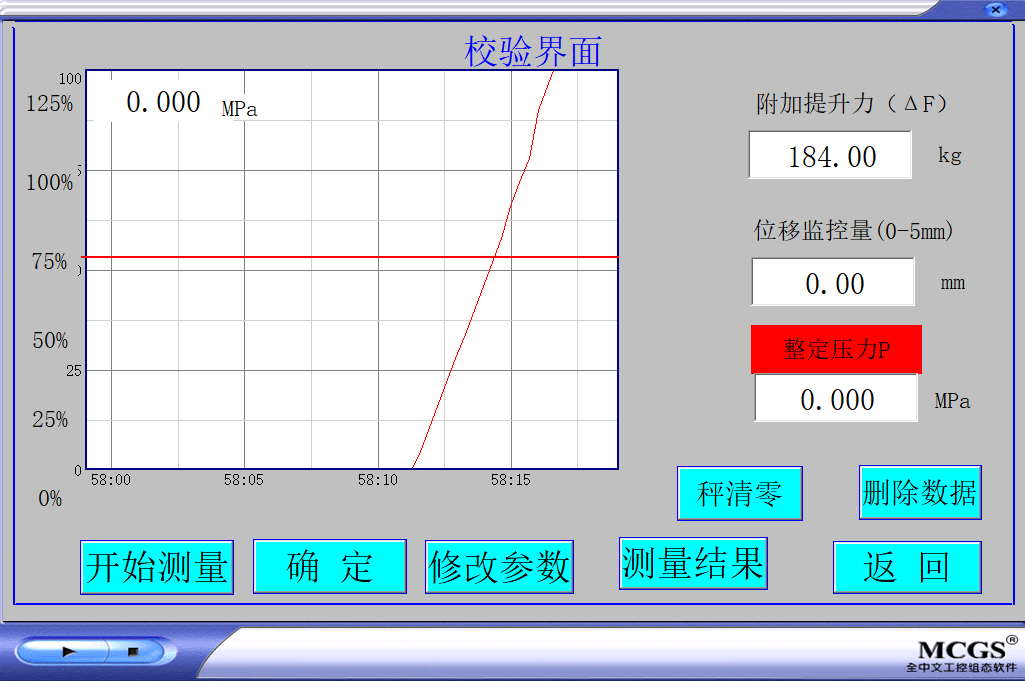Close the window using the top-right X
Image resolution: width=1025 pixels, height=681 pixels.
click(995, 9)
